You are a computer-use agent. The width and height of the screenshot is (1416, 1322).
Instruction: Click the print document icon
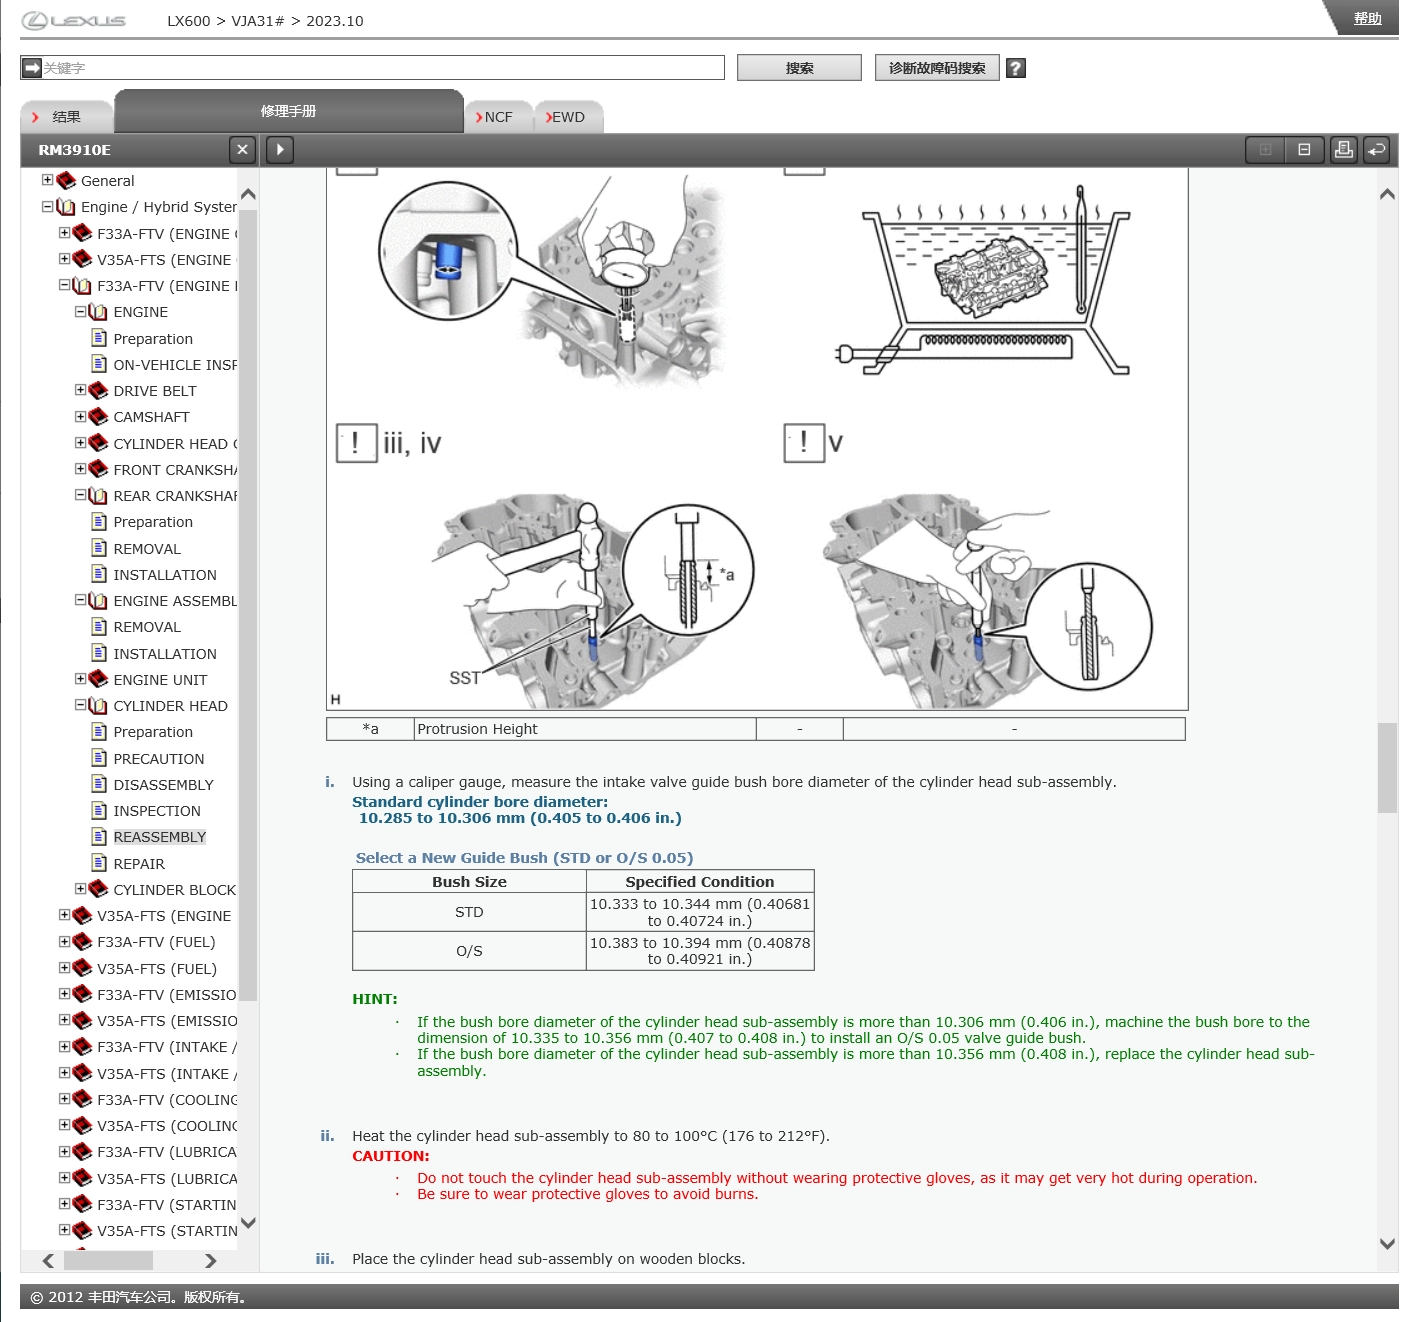[x=1343, y=150]
